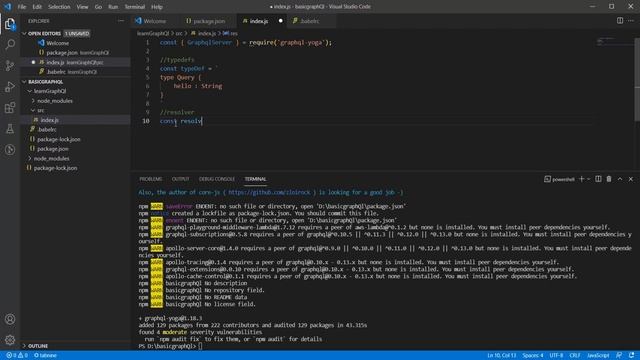The height and width of the screenshot is (360, 640).
Task: Click the errors and warnings status indicator
Action: [17, 356]
